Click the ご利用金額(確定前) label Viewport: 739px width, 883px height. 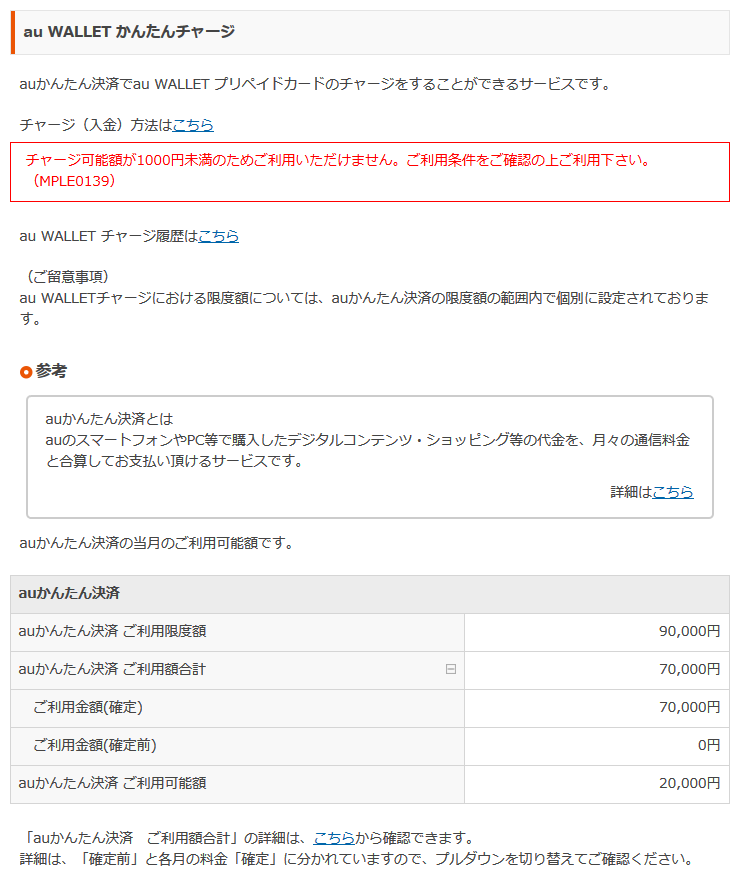95,745
